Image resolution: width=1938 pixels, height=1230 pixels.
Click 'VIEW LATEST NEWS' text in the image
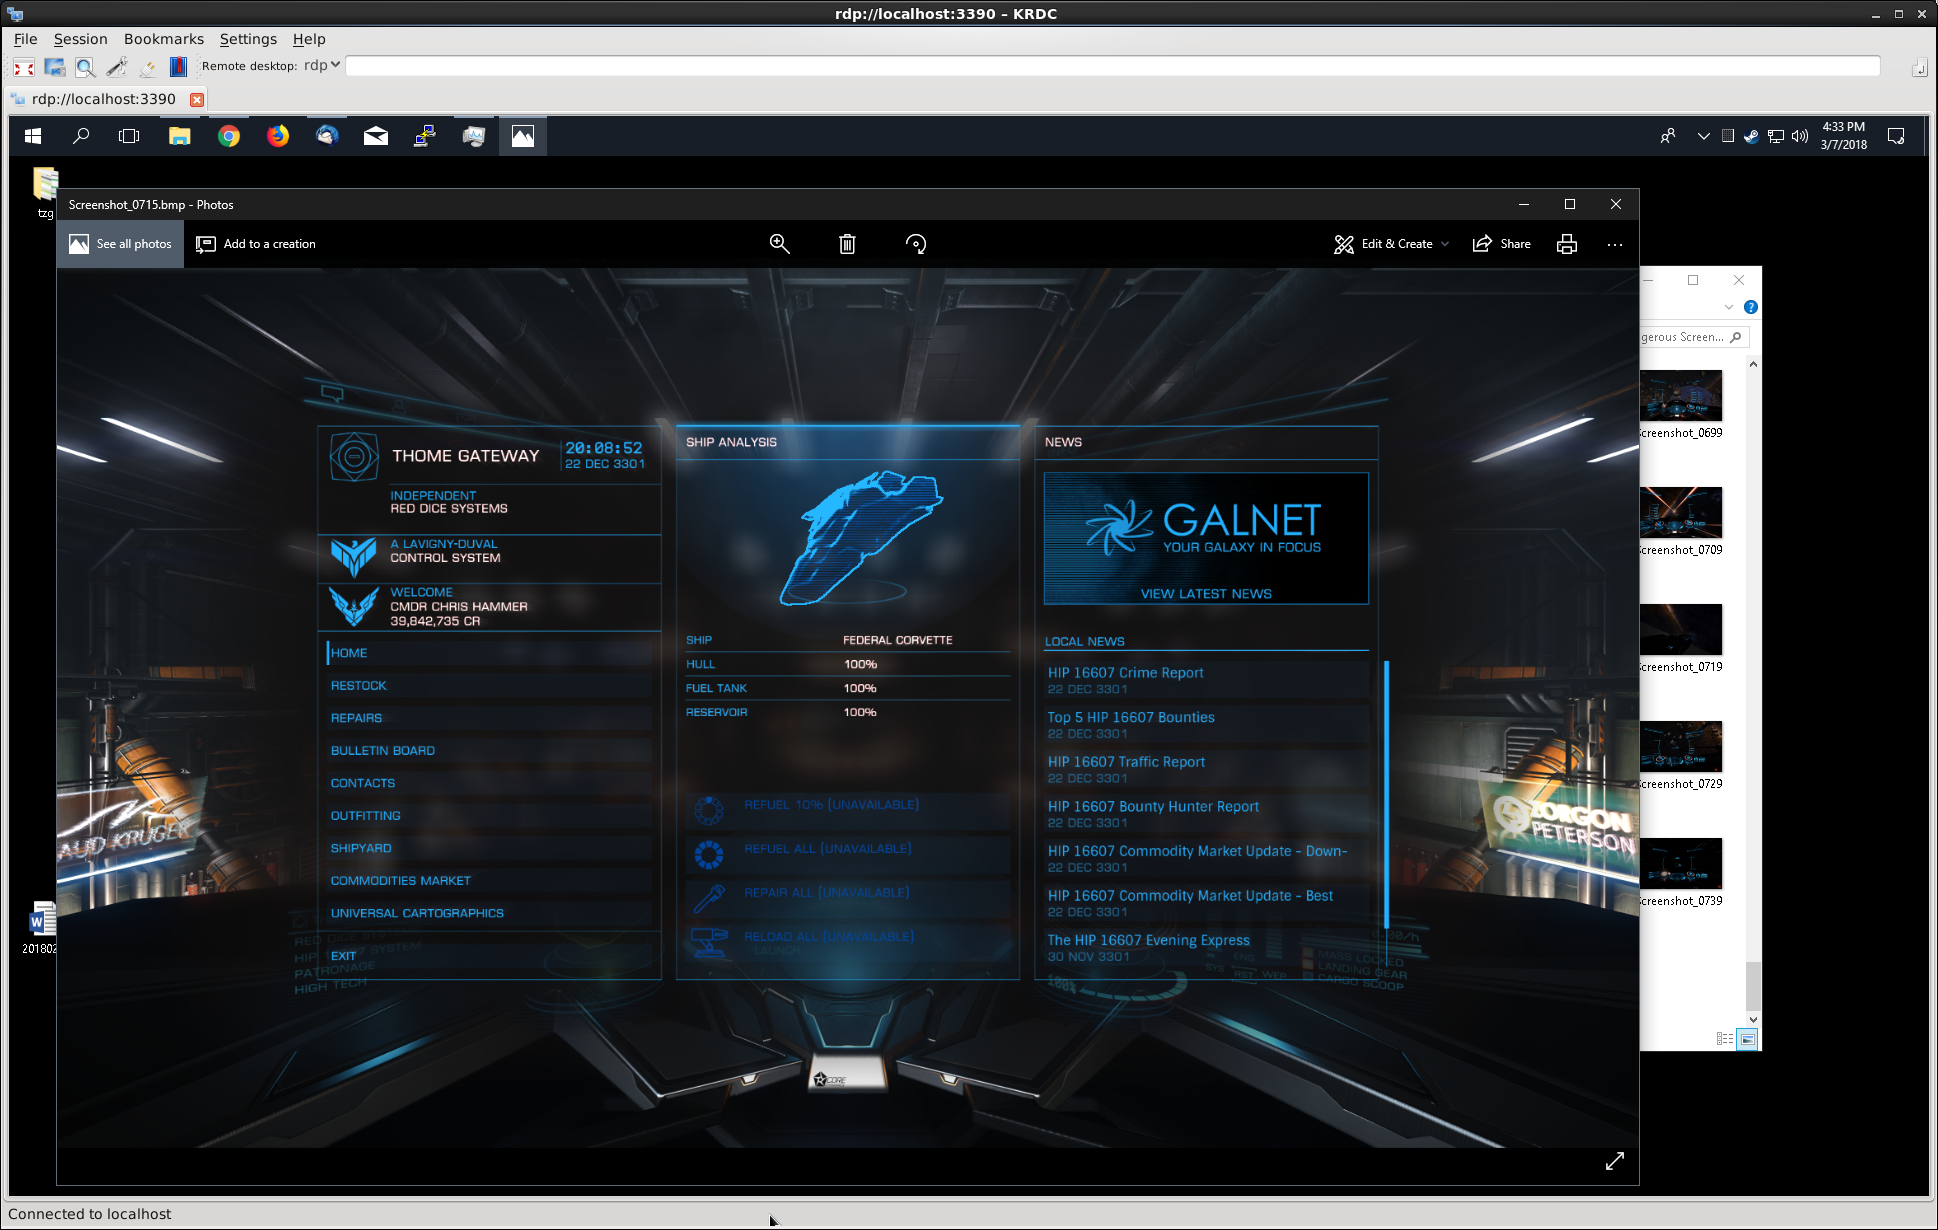(x=1206, y=594)
